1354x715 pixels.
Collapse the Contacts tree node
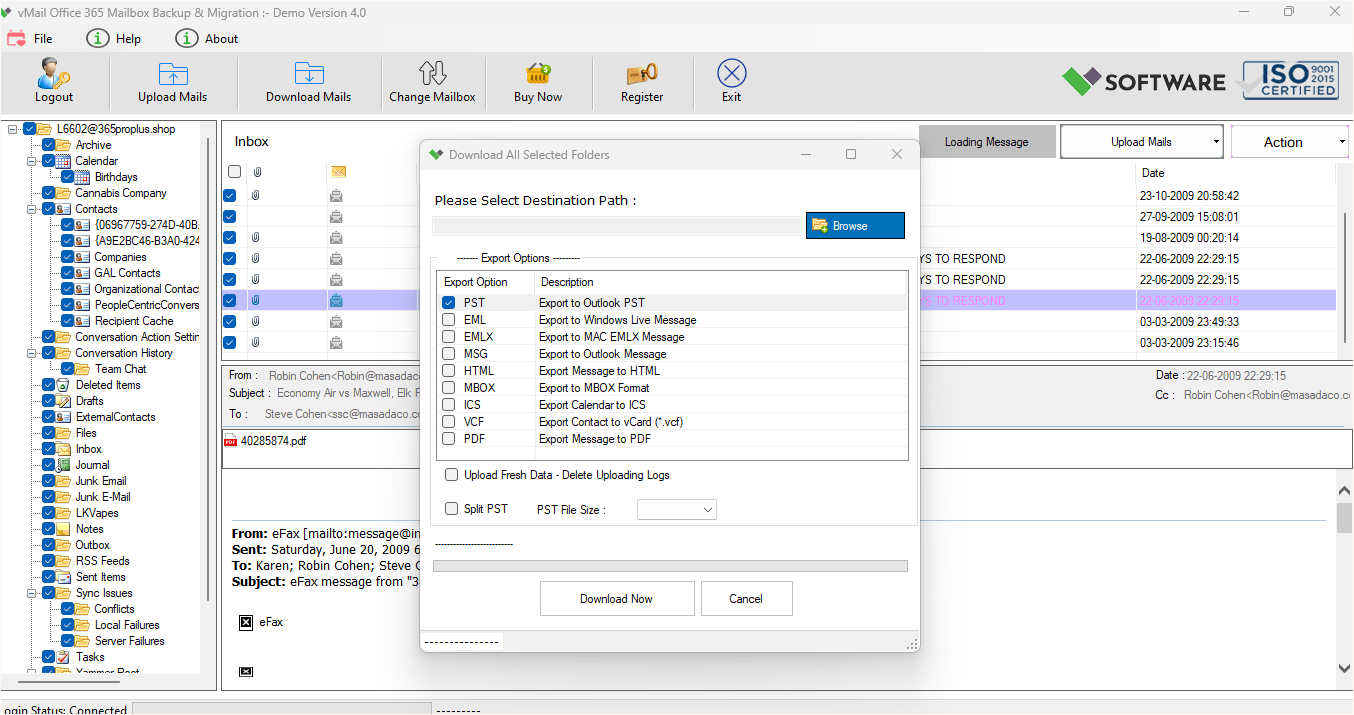click(32, 209)
